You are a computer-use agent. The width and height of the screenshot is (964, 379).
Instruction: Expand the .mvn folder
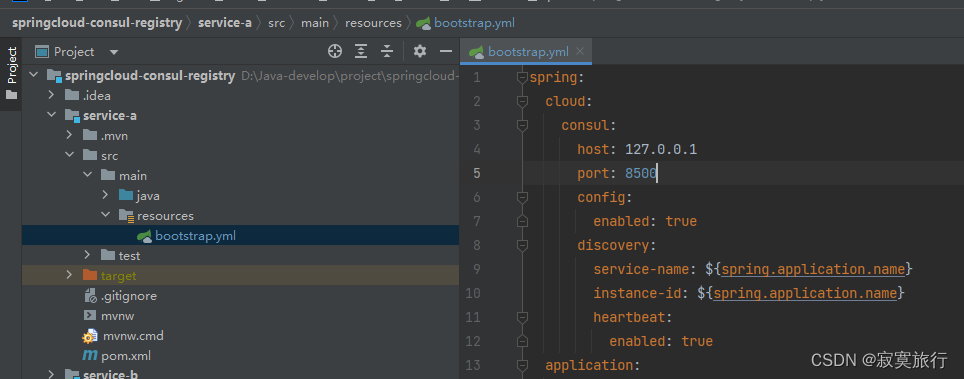coord(69,135)
